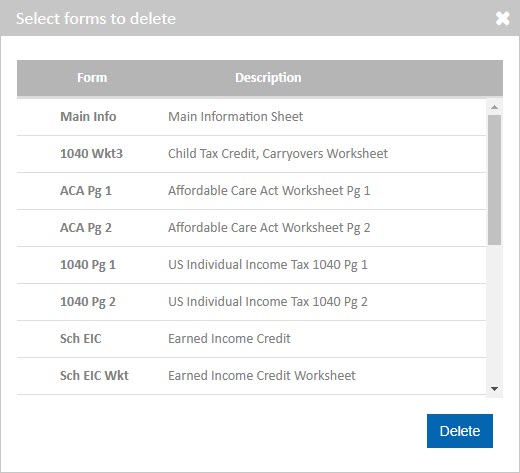The height and width of the screenshot is (473, 520).
Task: Click the vertical scrollbar thumb
Action: tap(494, 180)
